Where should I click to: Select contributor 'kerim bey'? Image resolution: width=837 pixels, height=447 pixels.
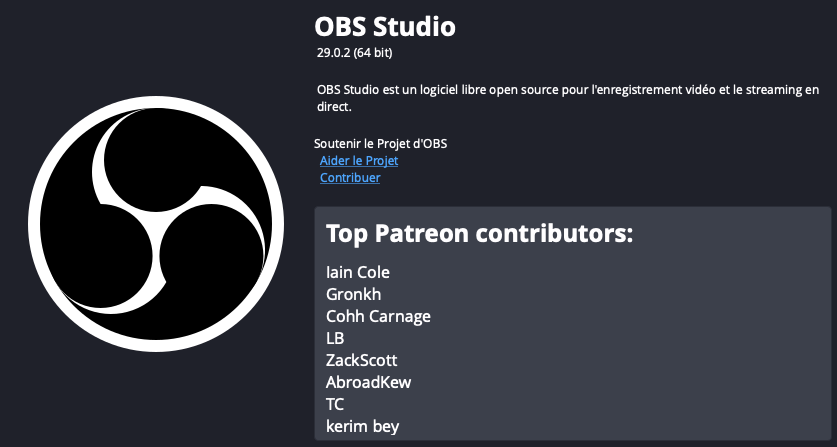[x=362, y=427]
